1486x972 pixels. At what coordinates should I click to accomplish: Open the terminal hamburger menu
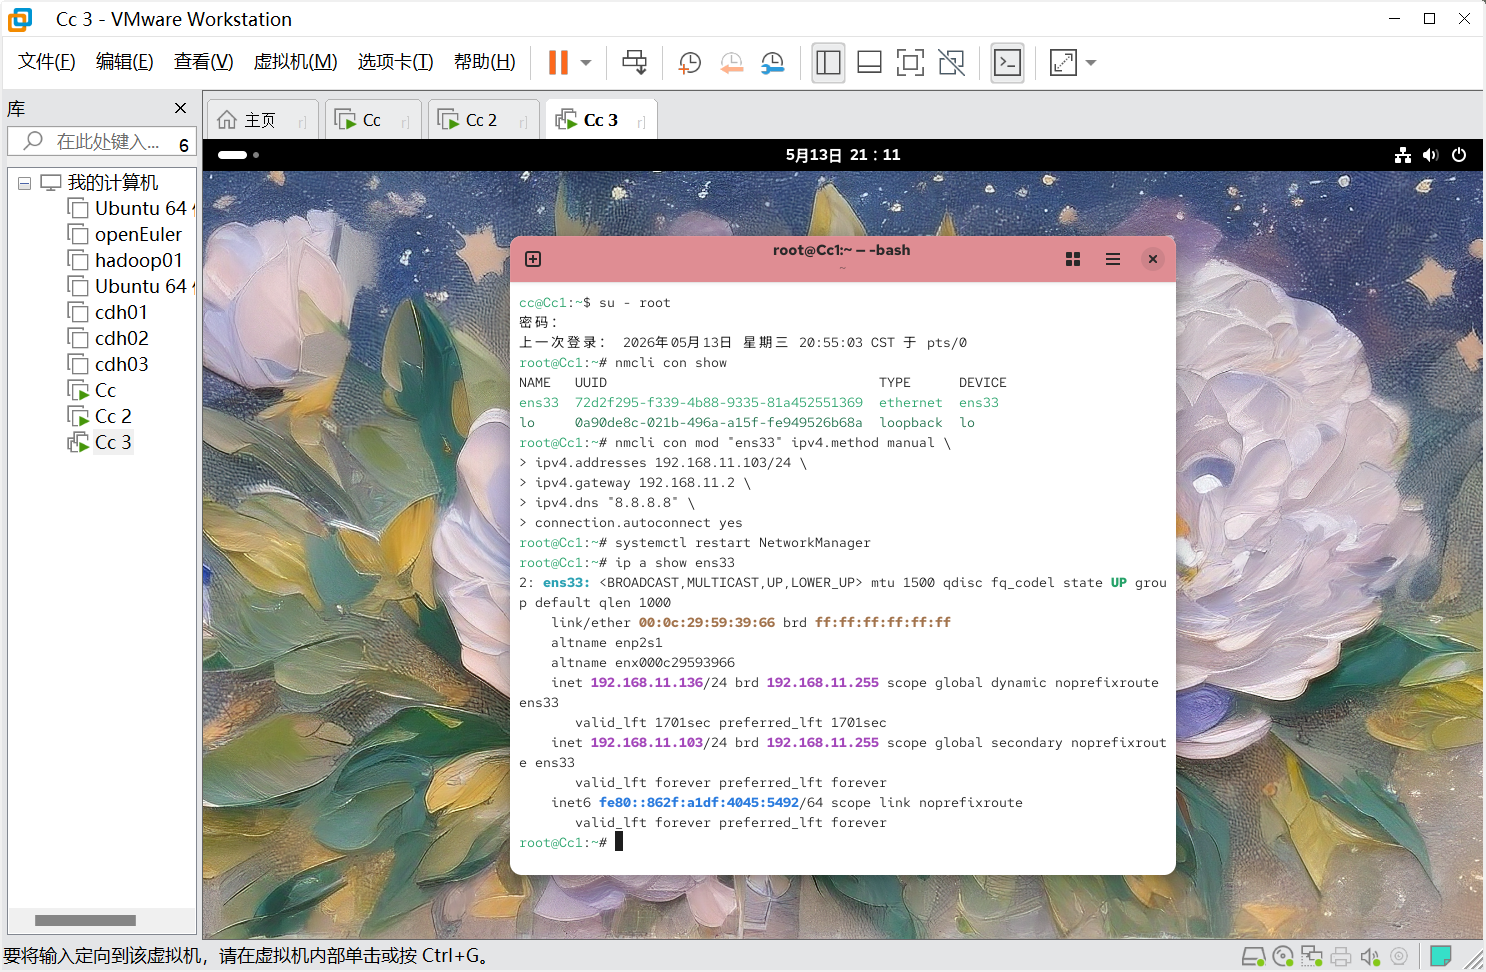(x=1113, y=259)
